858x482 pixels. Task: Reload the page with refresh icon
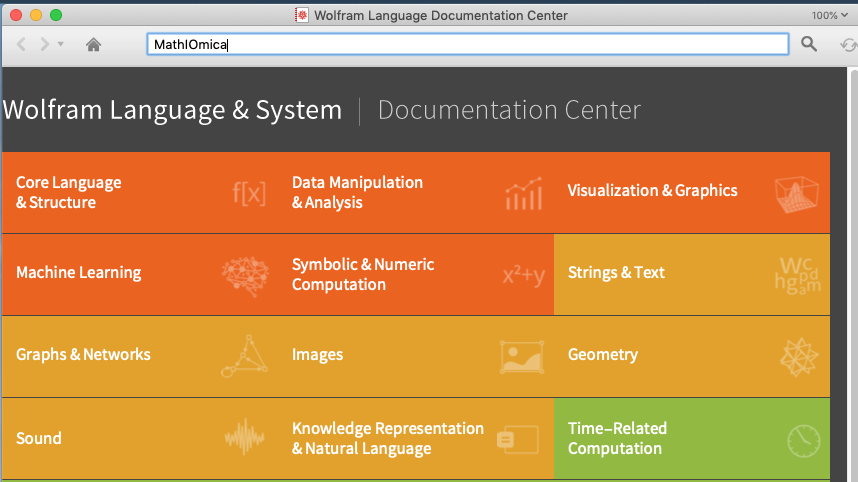tap(849, 44)
